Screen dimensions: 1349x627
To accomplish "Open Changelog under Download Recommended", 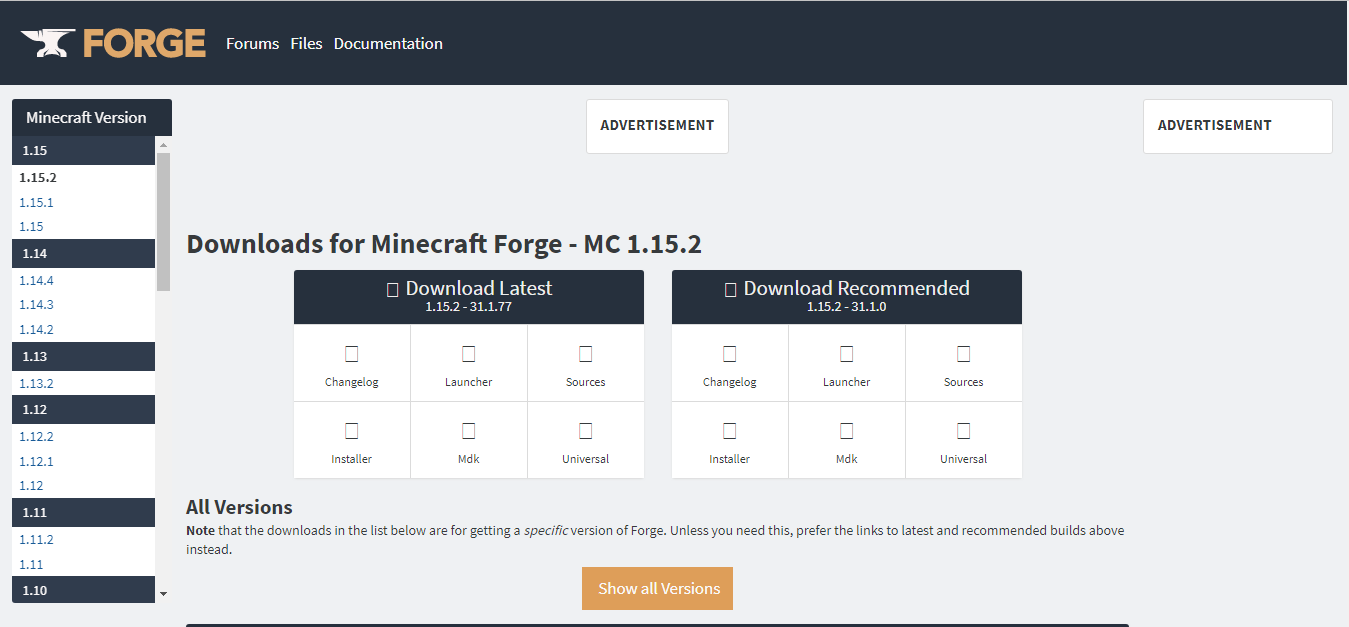I will 730,364.
